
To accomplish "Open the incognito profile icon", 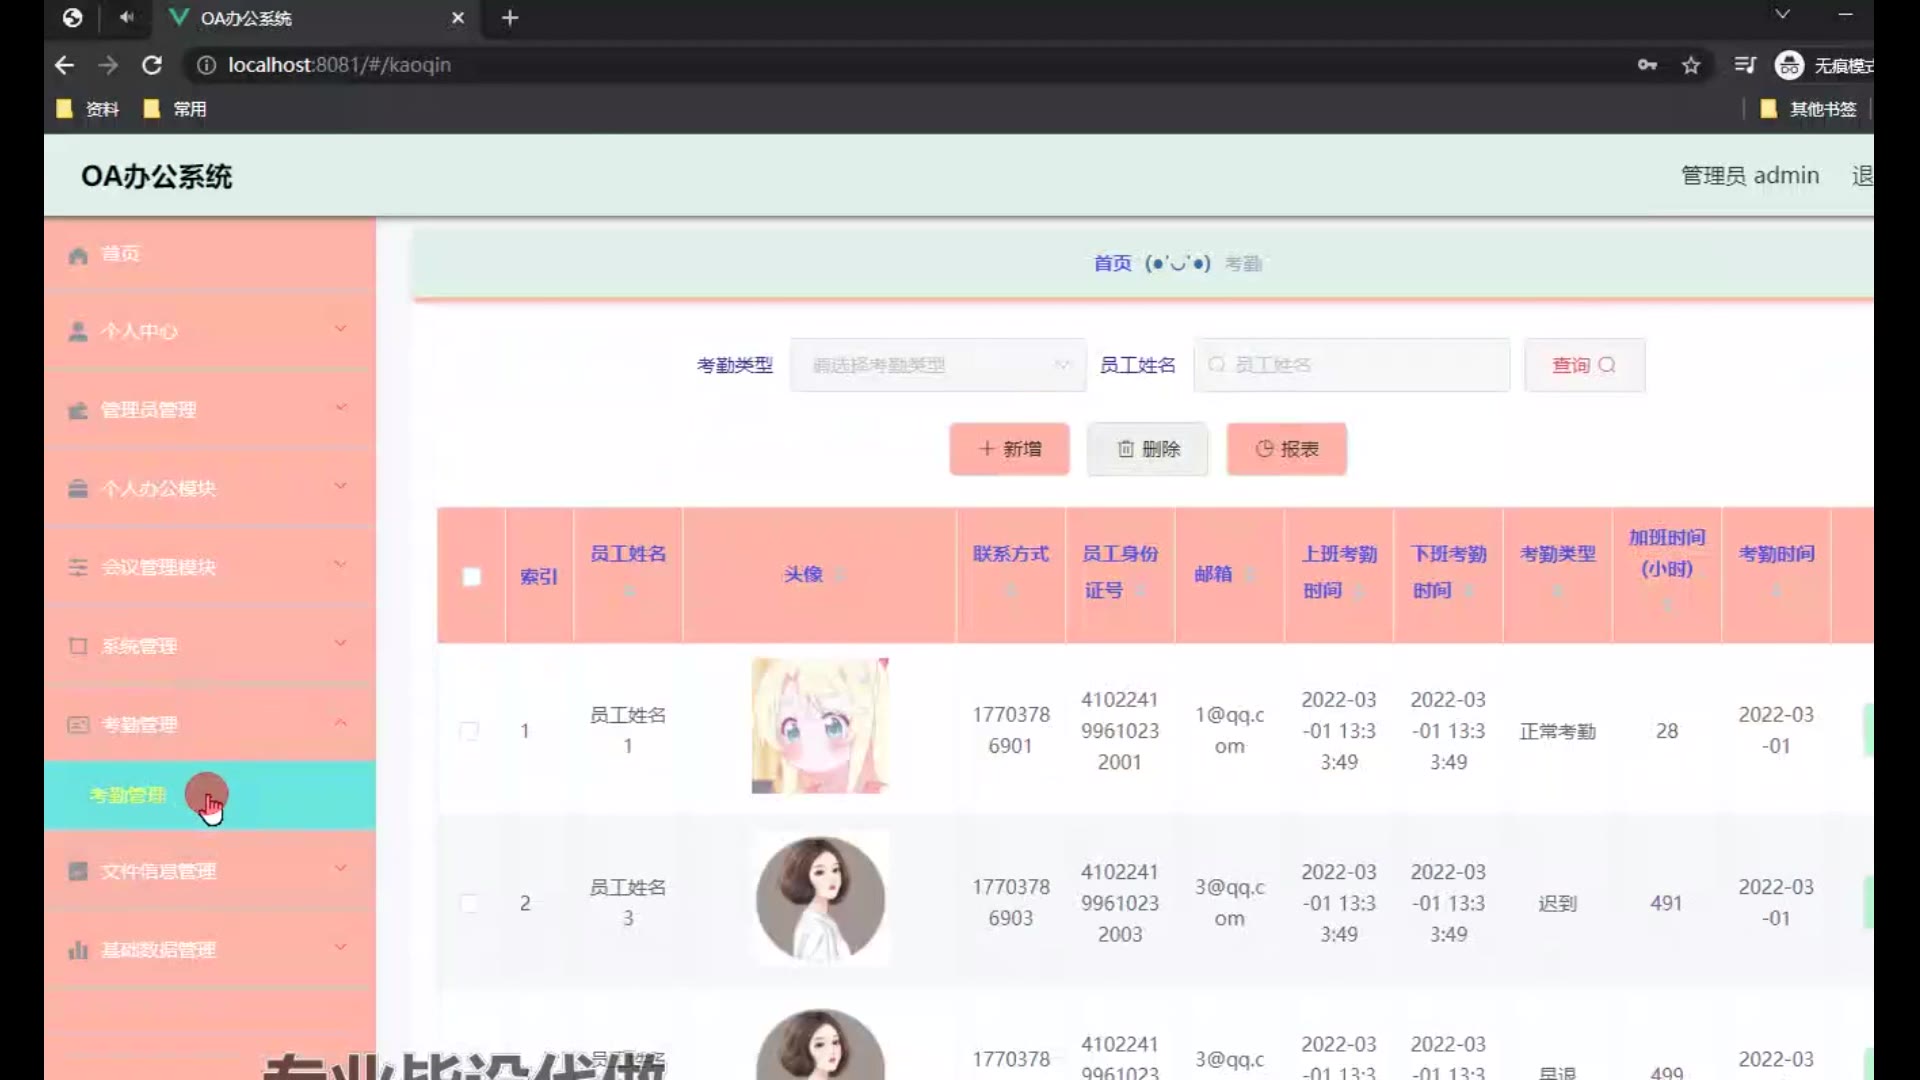I will click(1789, 65).
